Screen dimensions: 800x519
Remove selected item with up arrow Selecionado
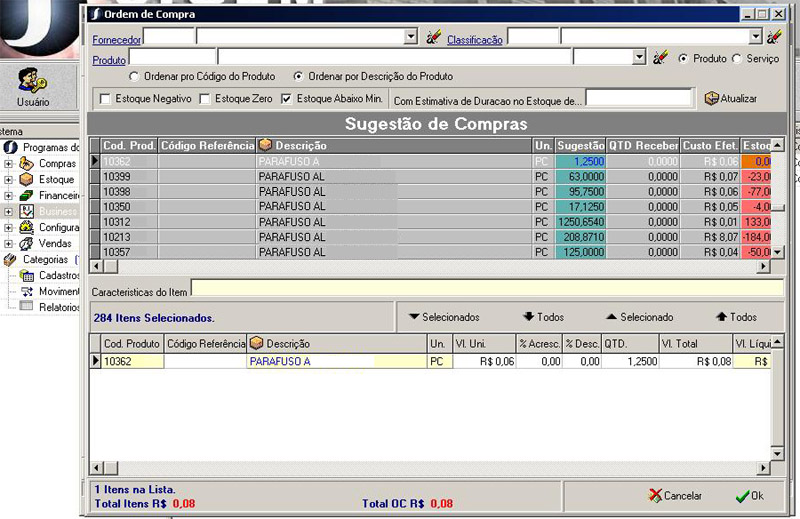[x=639, y=317]
